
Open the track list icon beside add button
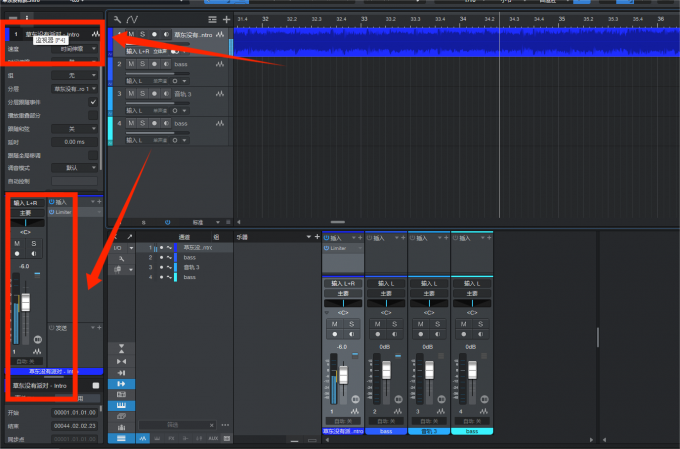212,19
